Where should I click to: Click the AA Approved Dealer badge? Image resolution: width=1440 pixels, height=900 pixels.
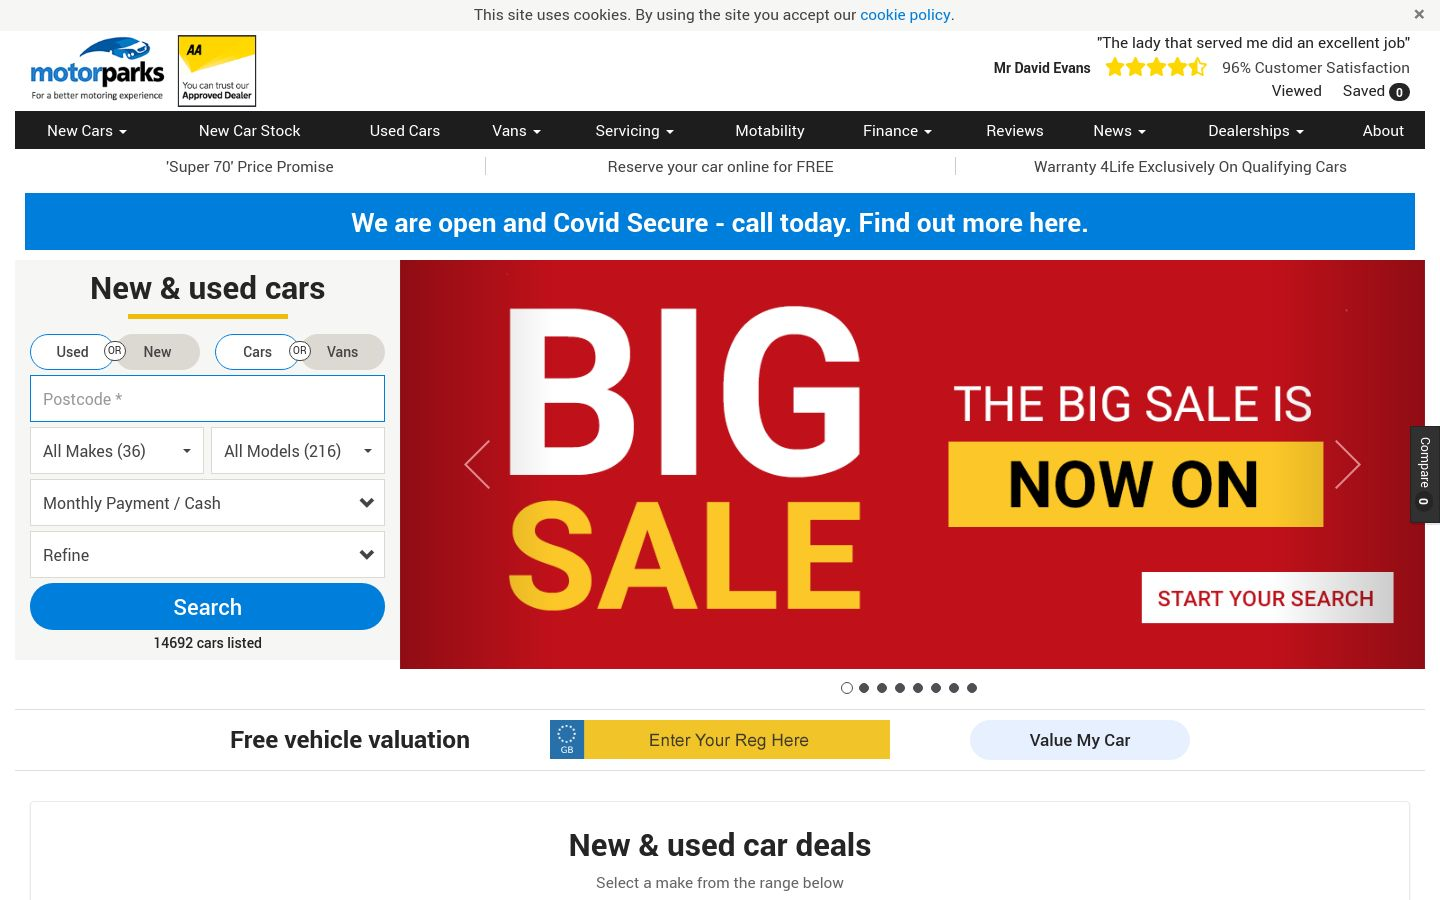coord(217,71)
